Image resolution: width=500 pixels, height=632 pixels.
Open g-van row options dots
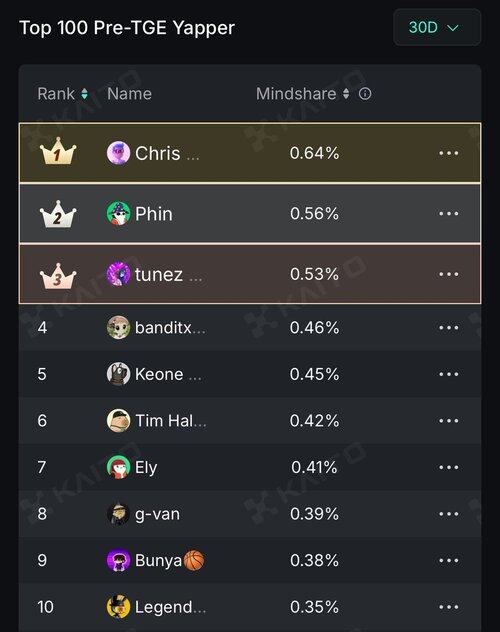(449, 514)
